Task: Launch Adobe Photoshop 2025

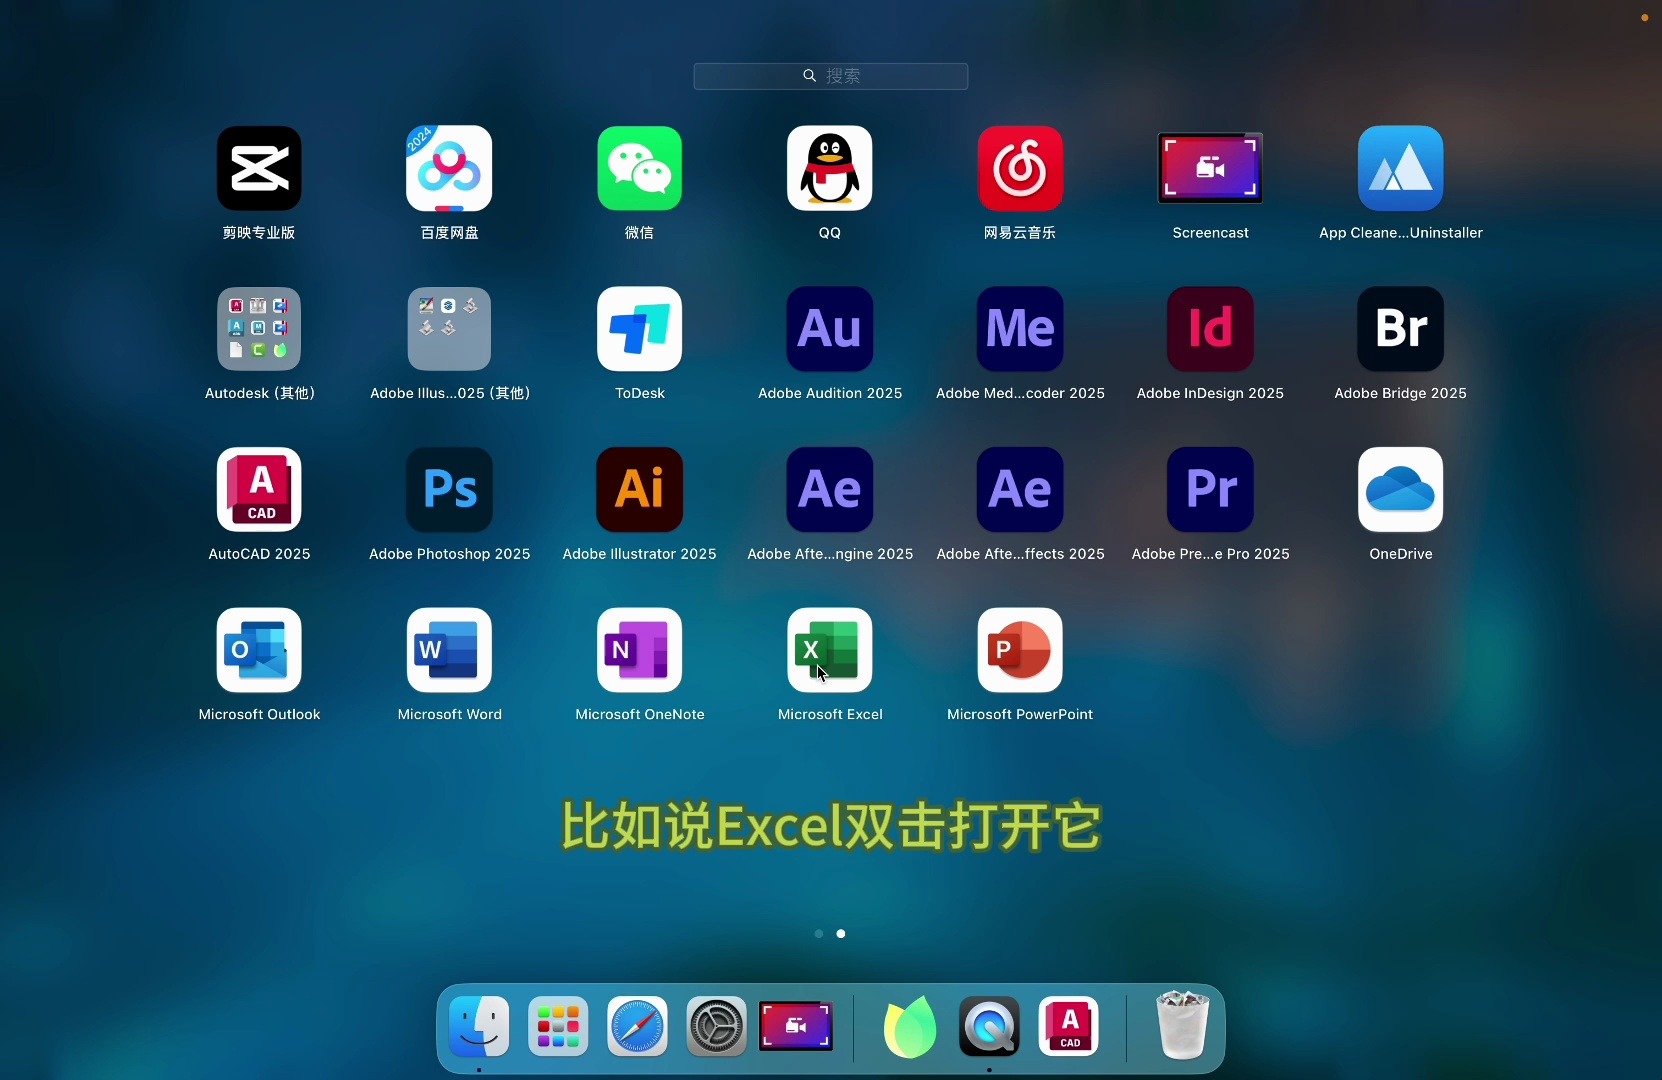Action: coord(450,490)
